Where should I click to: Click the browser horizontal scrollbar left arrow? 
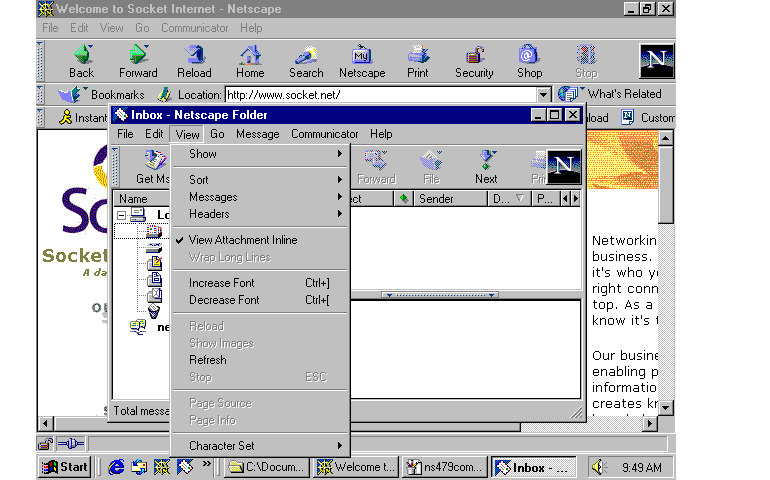(46, 423)
